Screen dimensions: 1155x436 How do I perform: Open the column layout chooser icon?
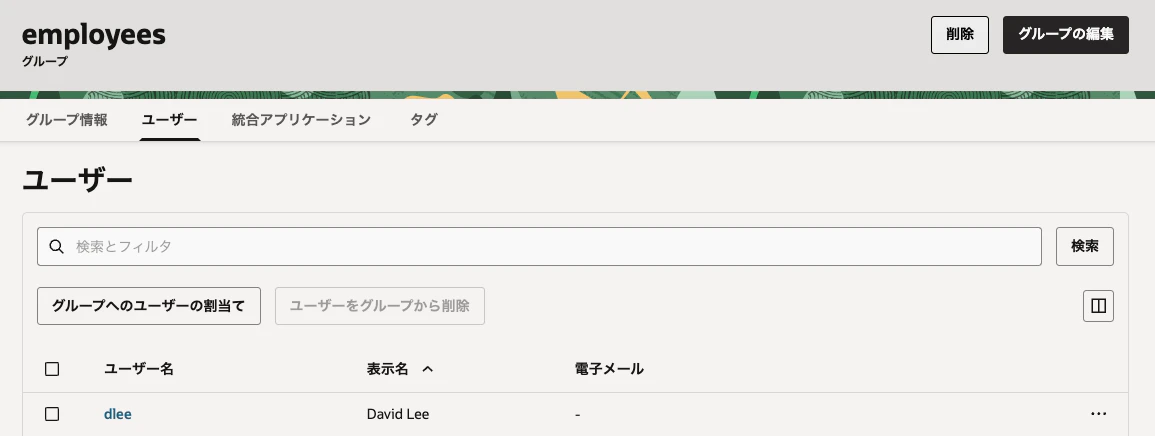[1098, 306]
